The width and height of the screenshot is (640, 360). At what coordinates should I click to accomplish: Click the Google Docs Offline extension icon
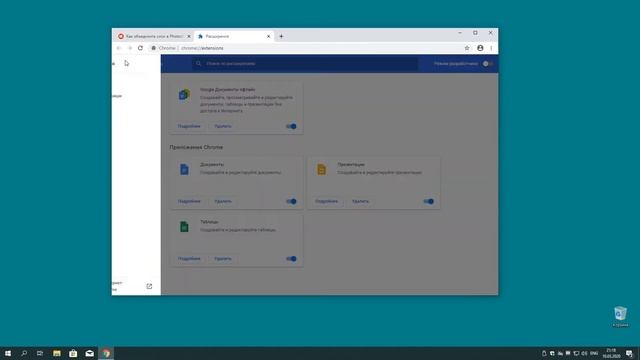[x=184, y=95]
